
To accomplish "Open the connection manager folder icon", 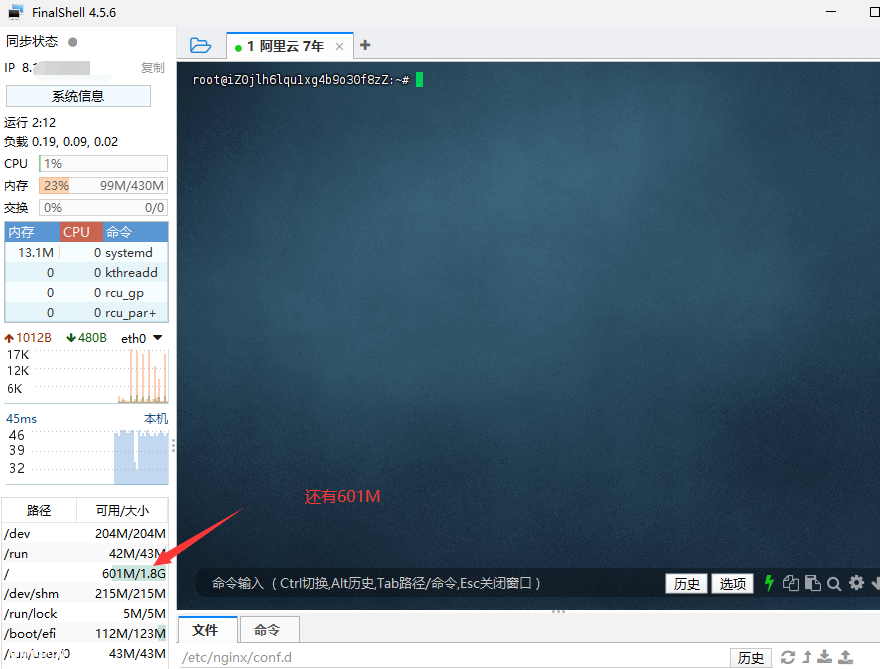I will click(x=200, y=45).
